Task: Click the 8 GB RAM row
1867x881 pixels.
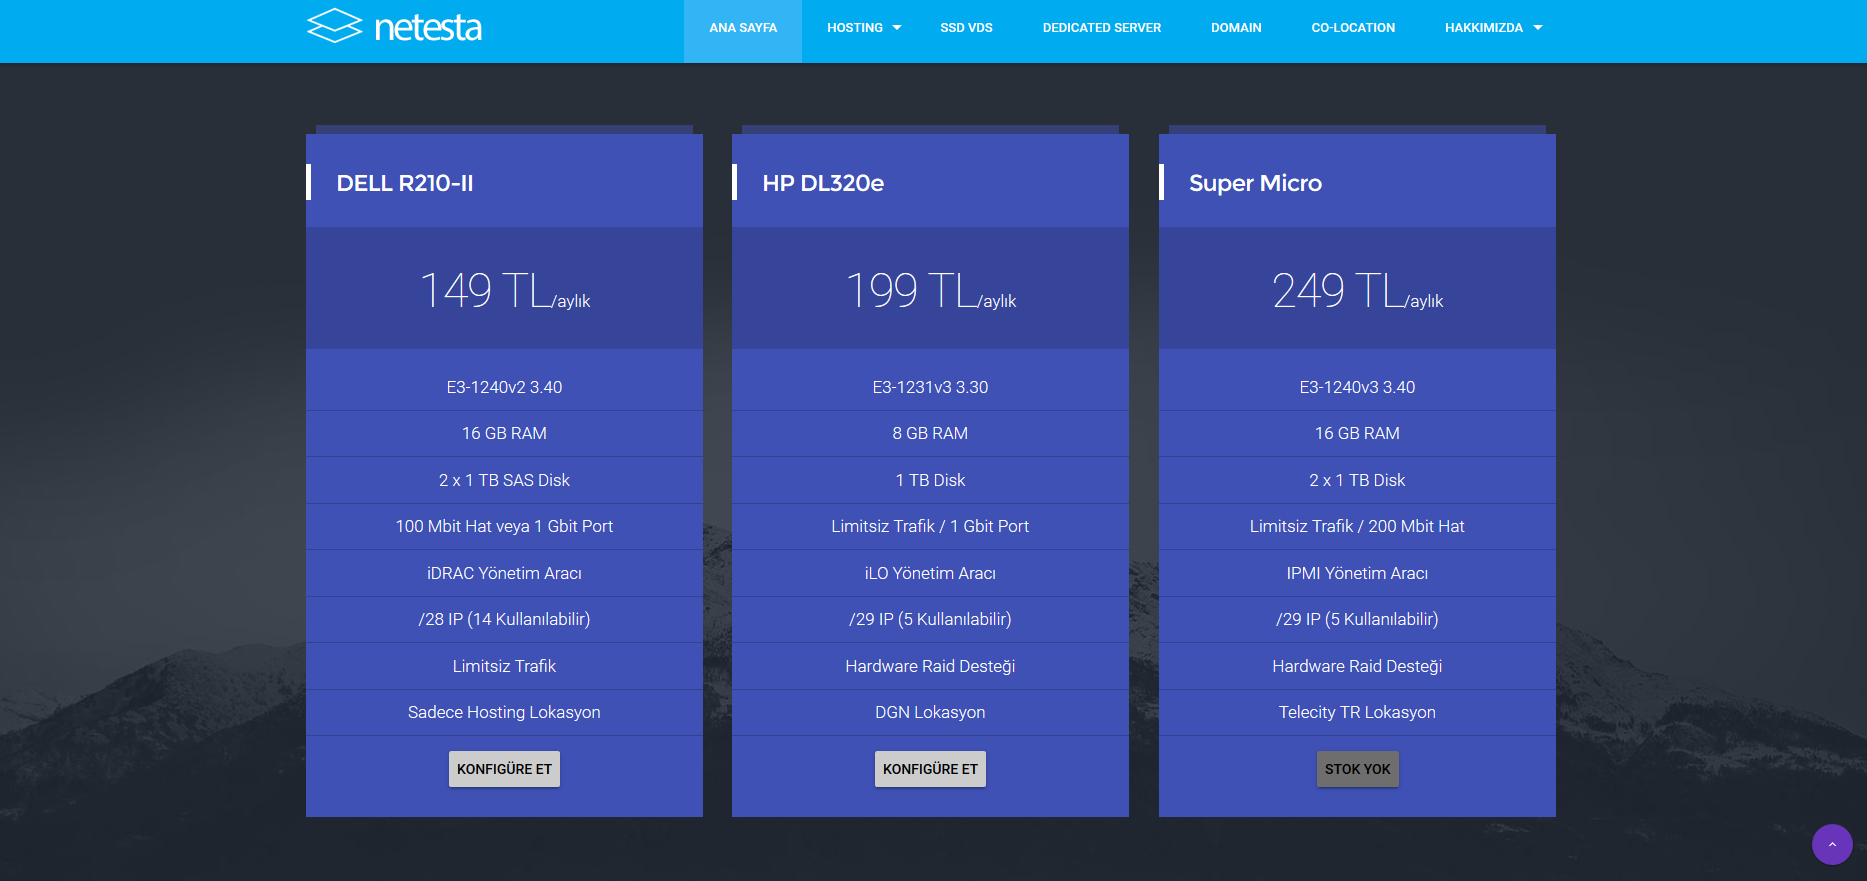Action: [x=930, y=433]
